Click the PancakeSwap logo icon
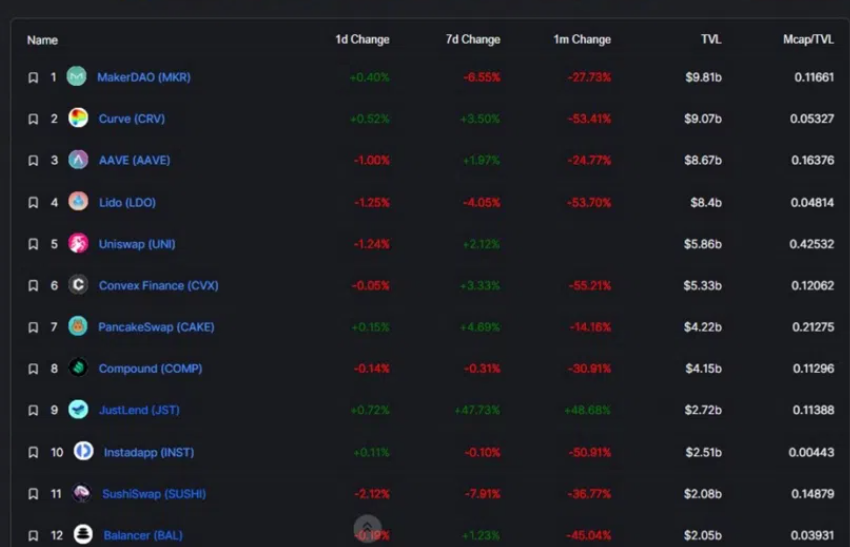850x547 pixels. click(x=78, y=326)
